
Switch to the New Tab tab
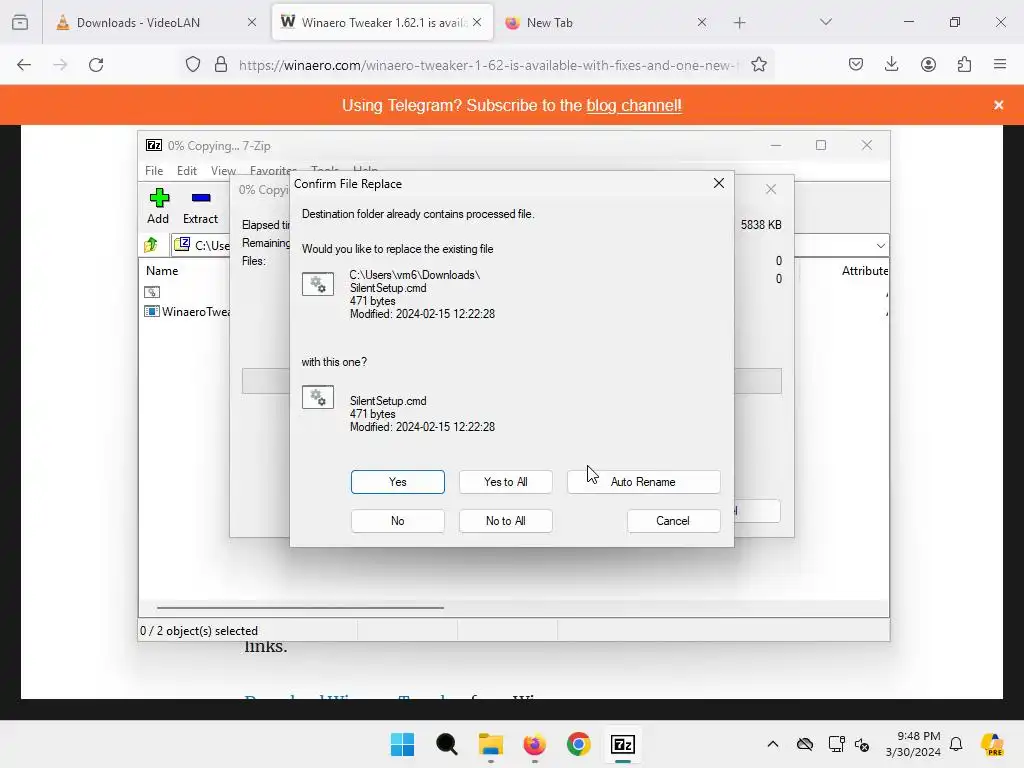(x=604, y=23)
